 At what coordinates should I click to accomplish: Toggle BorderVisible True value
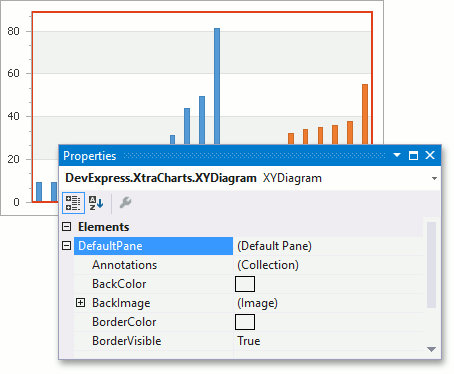click(x=249, y=341)
